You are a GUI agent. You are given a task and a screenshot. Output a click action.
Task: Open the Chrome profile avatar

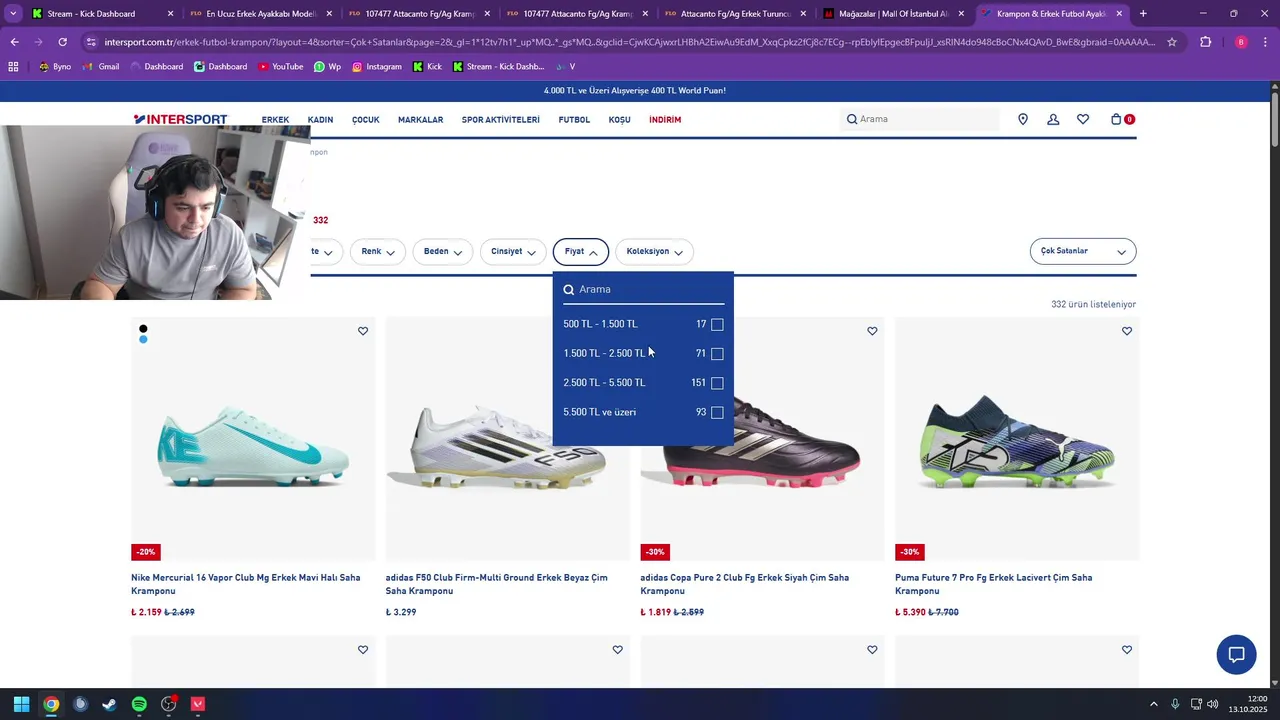[1241, 42]
